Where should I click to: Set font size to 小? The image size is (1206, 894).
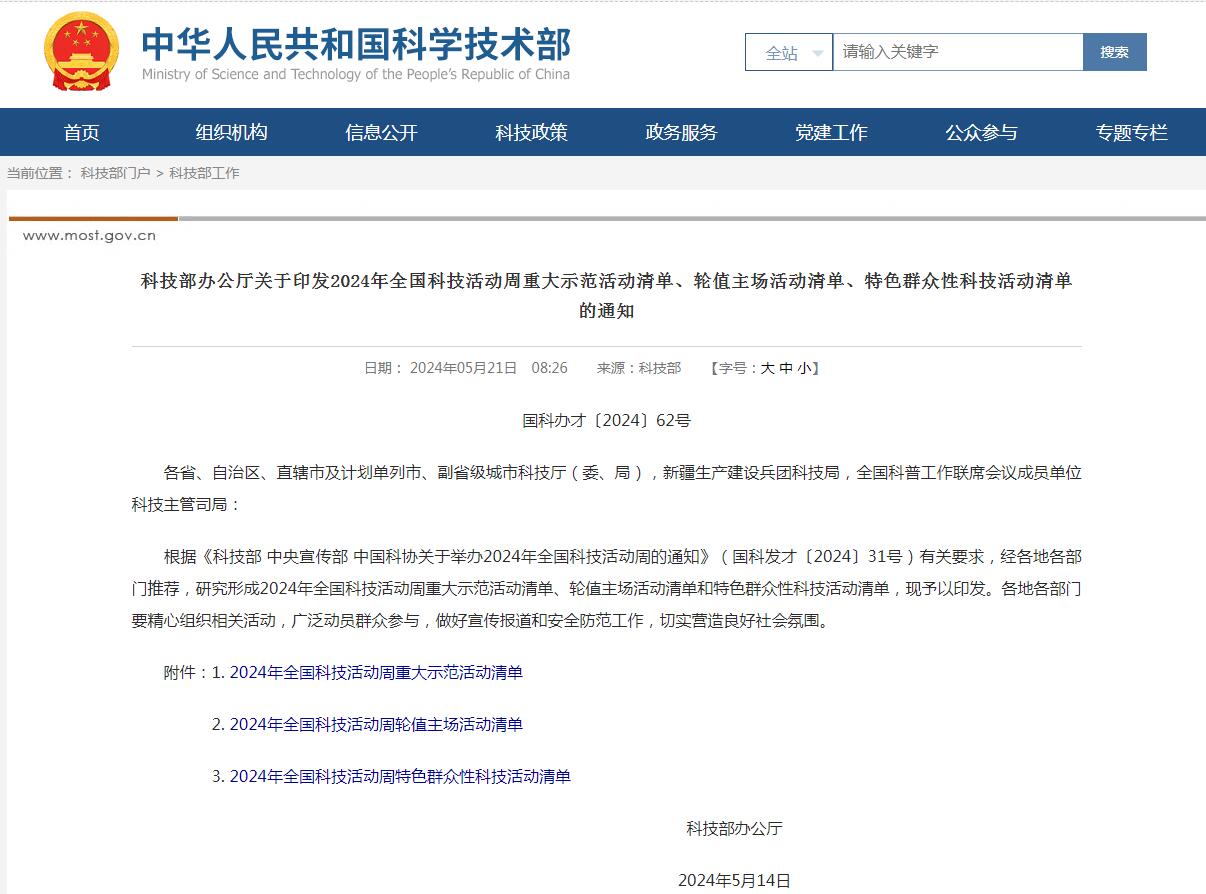tap(804, 368)
